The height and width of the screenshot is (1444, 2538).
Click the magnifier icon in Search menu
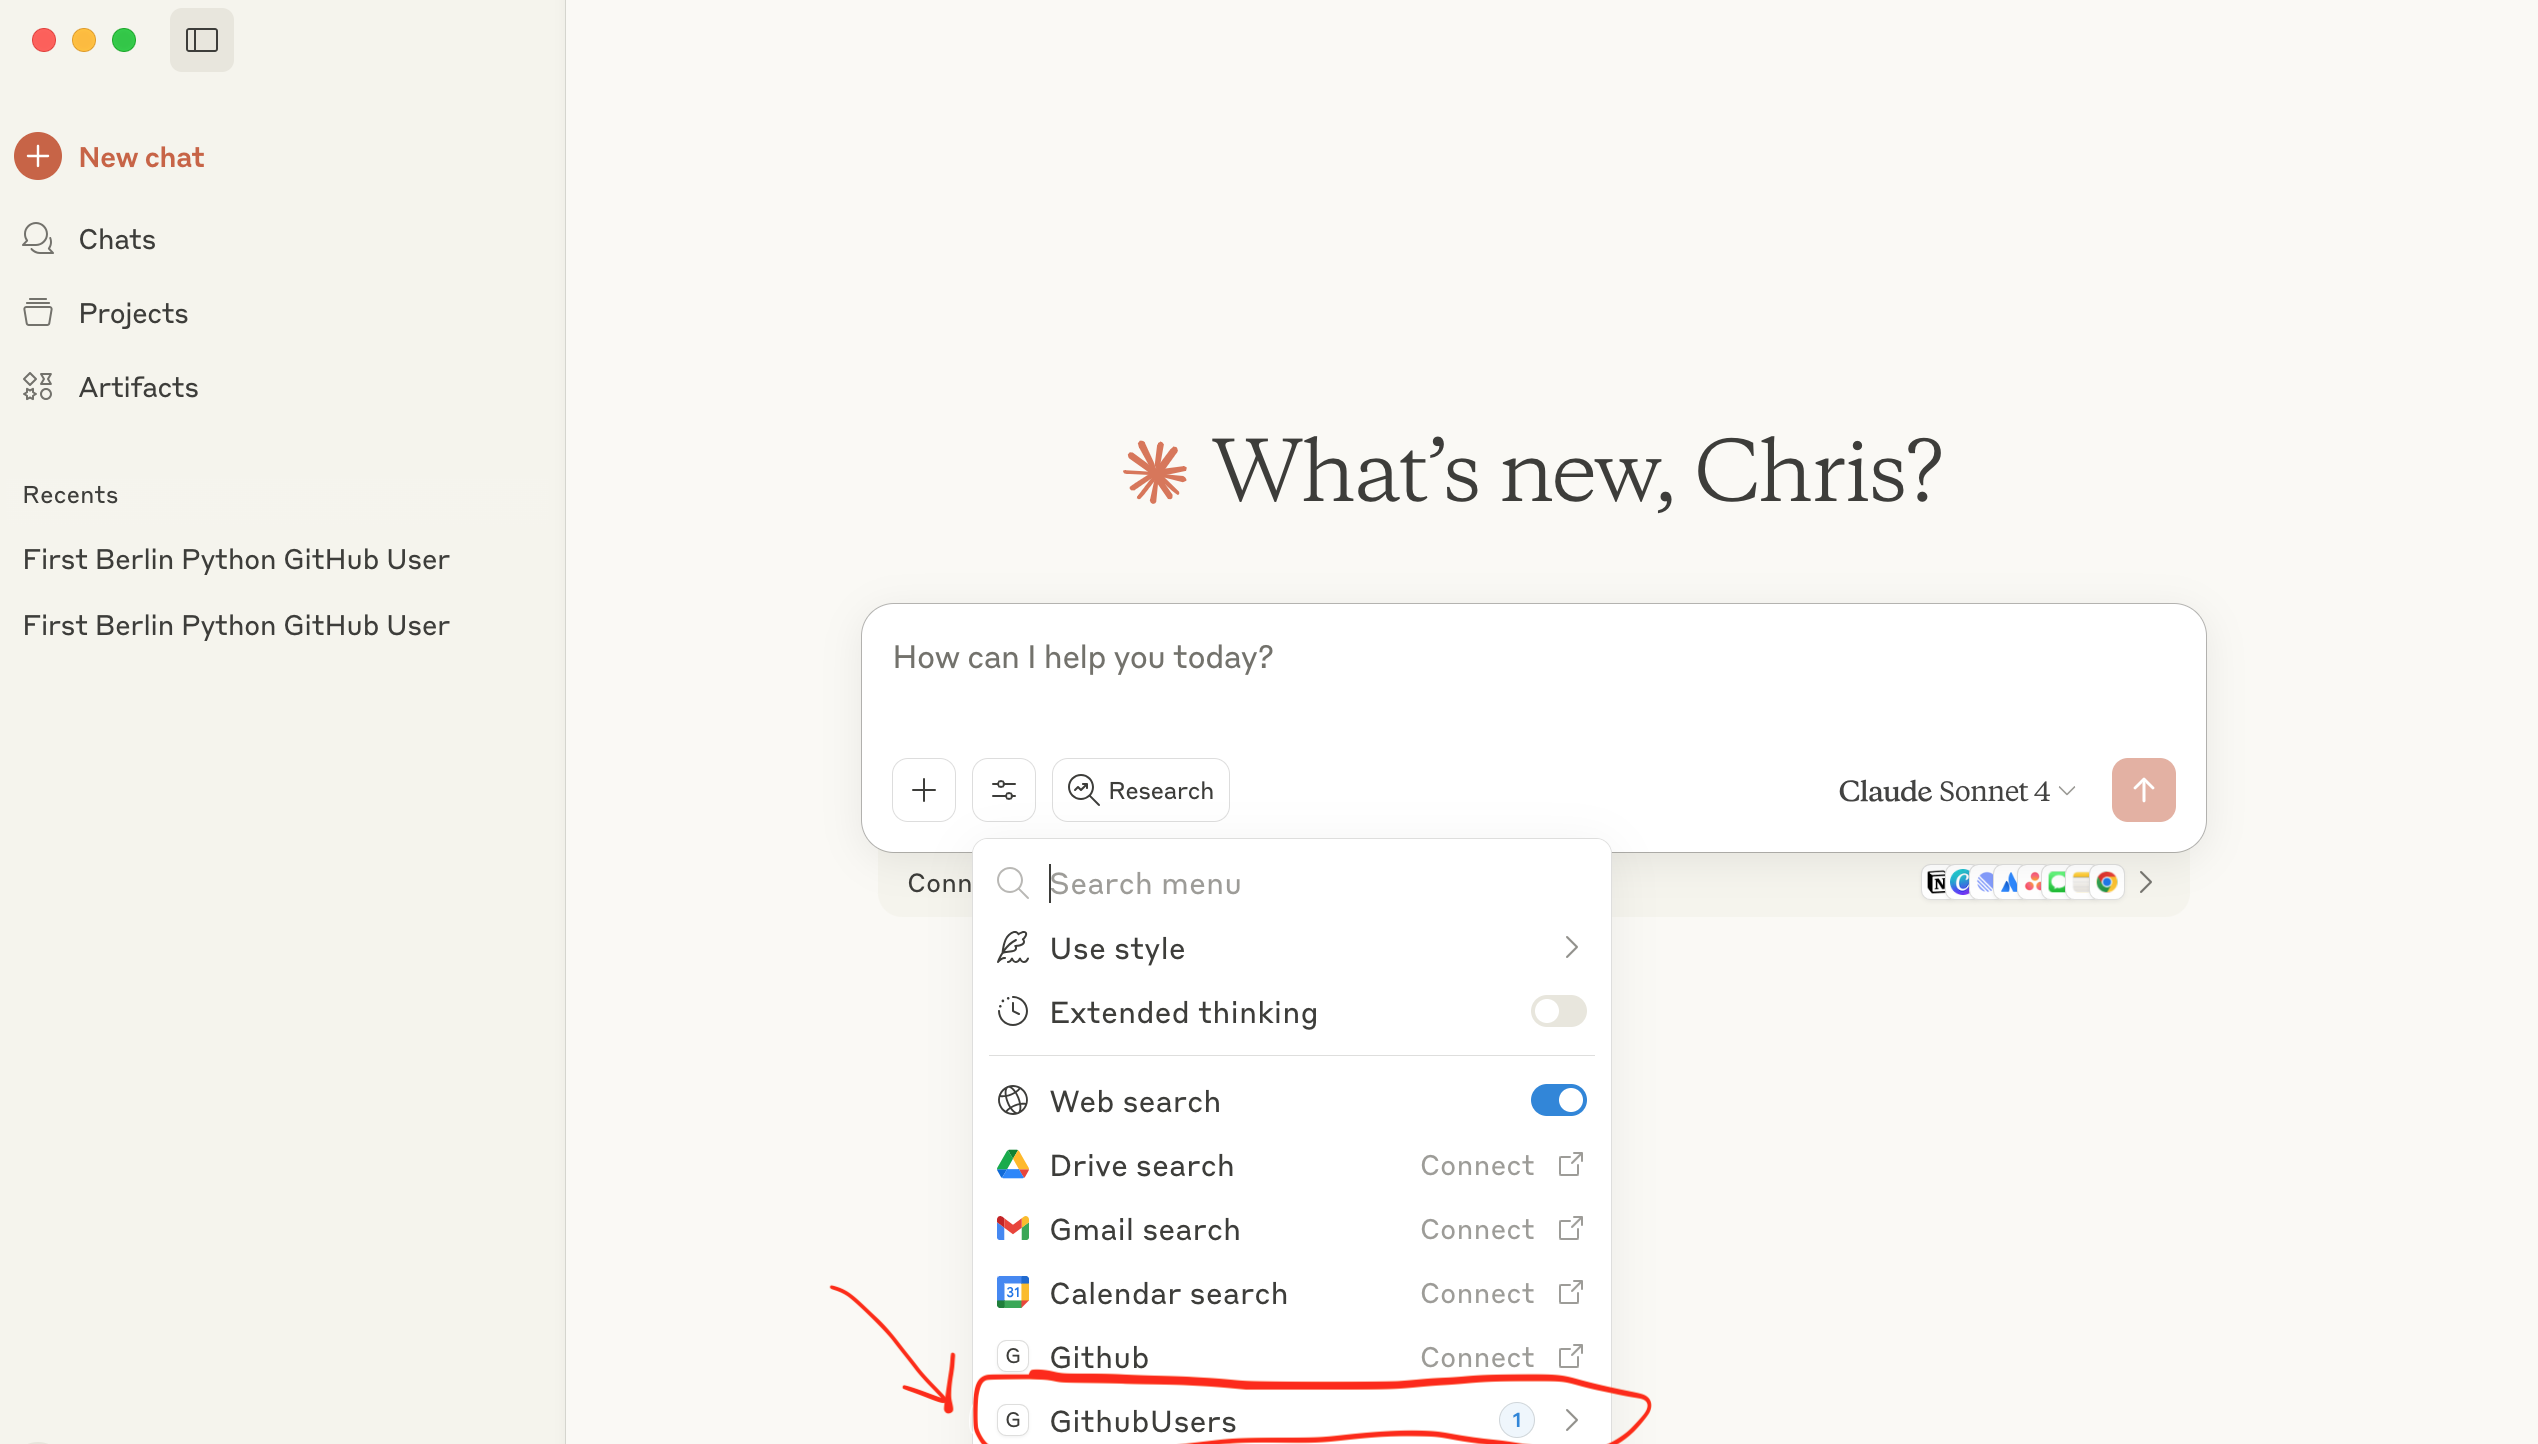[1013, 883]
